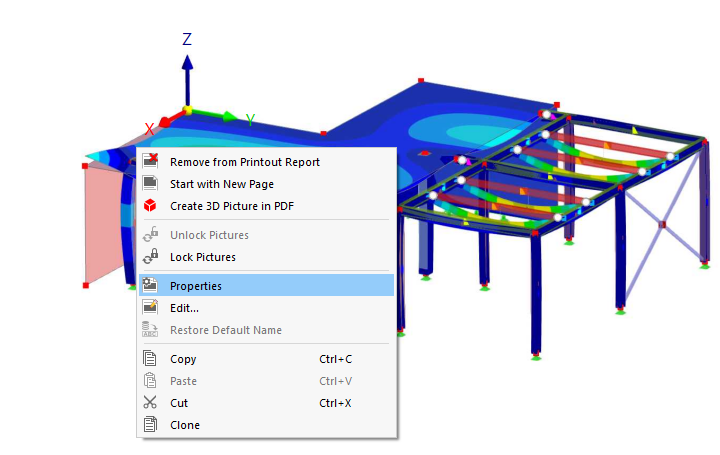The width and height of the screenshot is (720, 455).
Task: Choose Create 3D Picture in PDF
Action: point(266,206)
